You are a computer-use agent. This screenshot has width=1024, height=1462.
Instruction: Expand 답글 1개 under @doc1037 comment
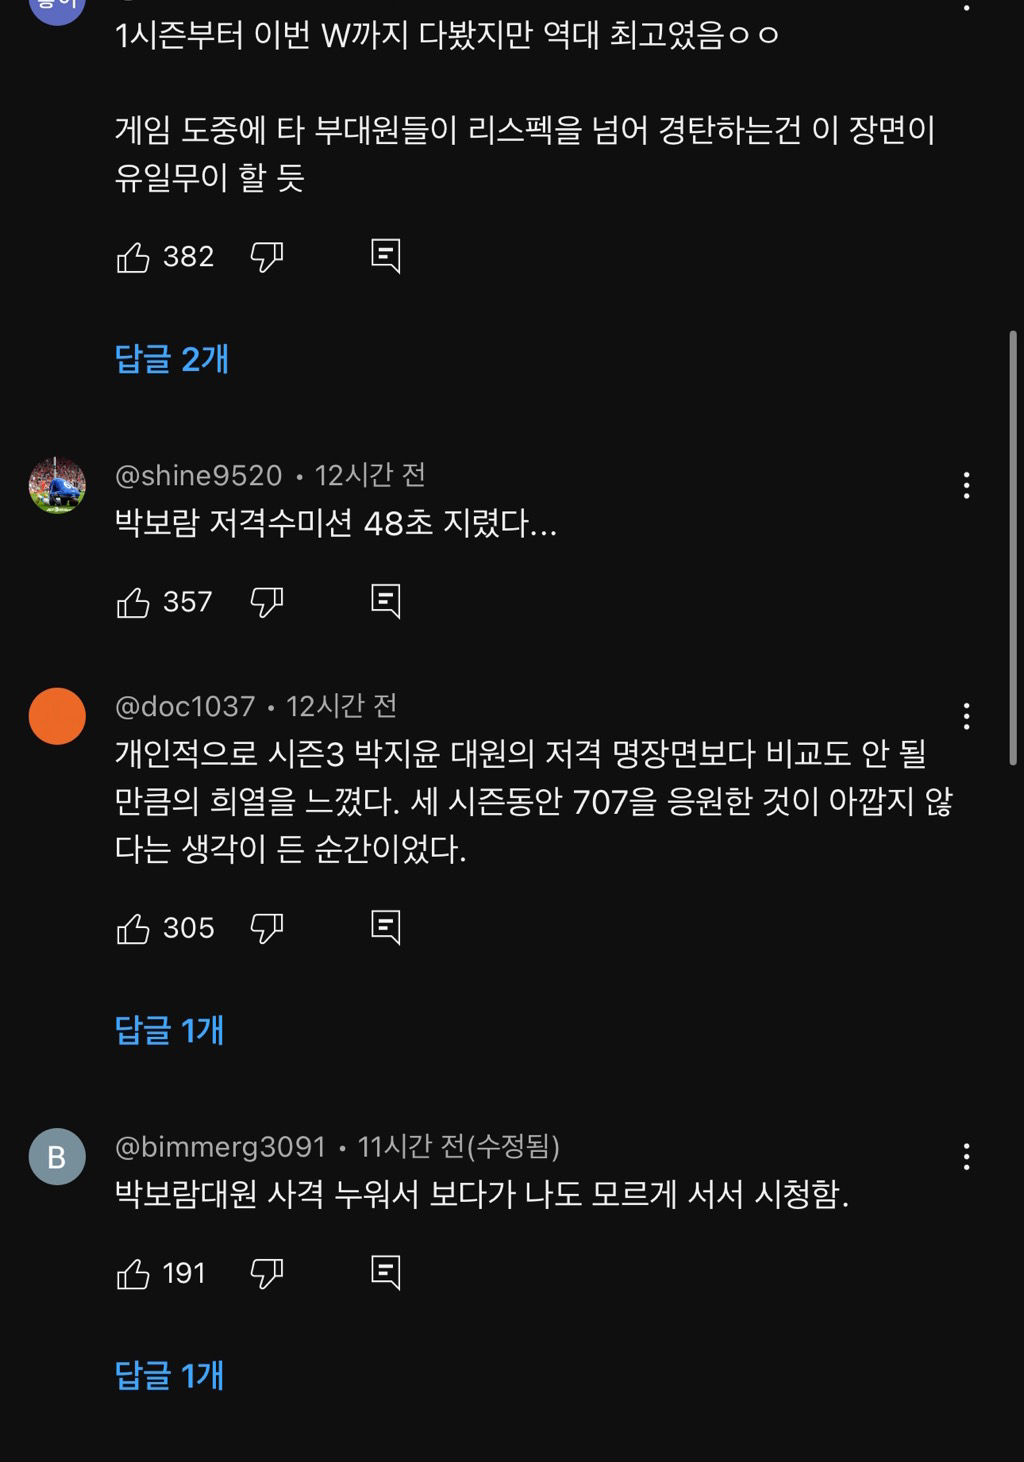tap(170, 1031)
